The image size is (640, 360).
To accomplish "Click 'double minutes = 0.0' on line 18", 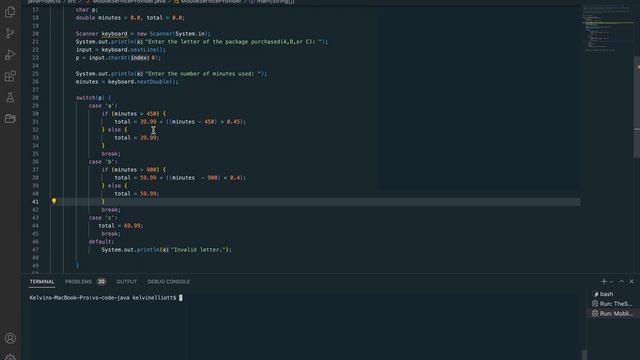I will (x=108, y=18).
